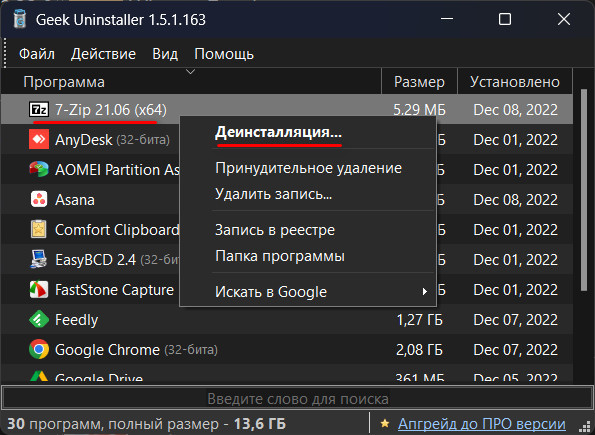This screenshot has width=595, height=435.
Task: Open the Файл menu
Action: pyautogui.click(x=37, y=54)
